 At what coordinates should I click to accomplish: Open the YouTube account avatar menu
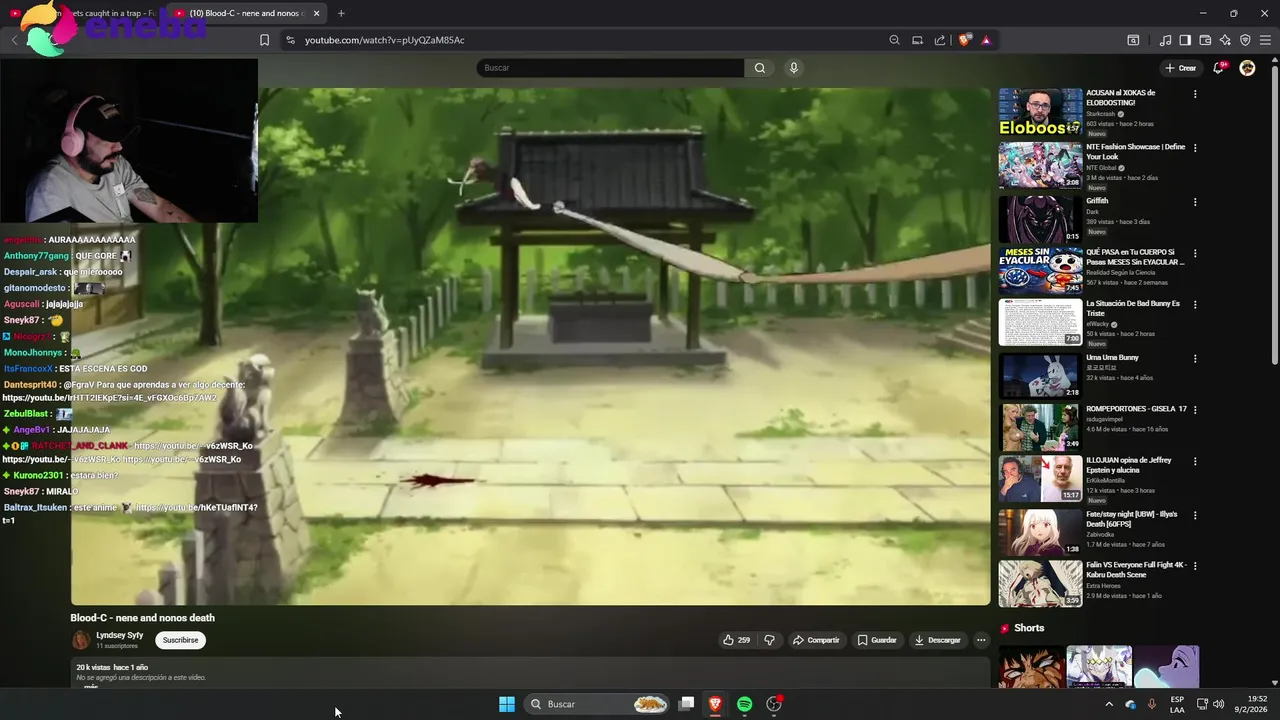point(1247,68)
